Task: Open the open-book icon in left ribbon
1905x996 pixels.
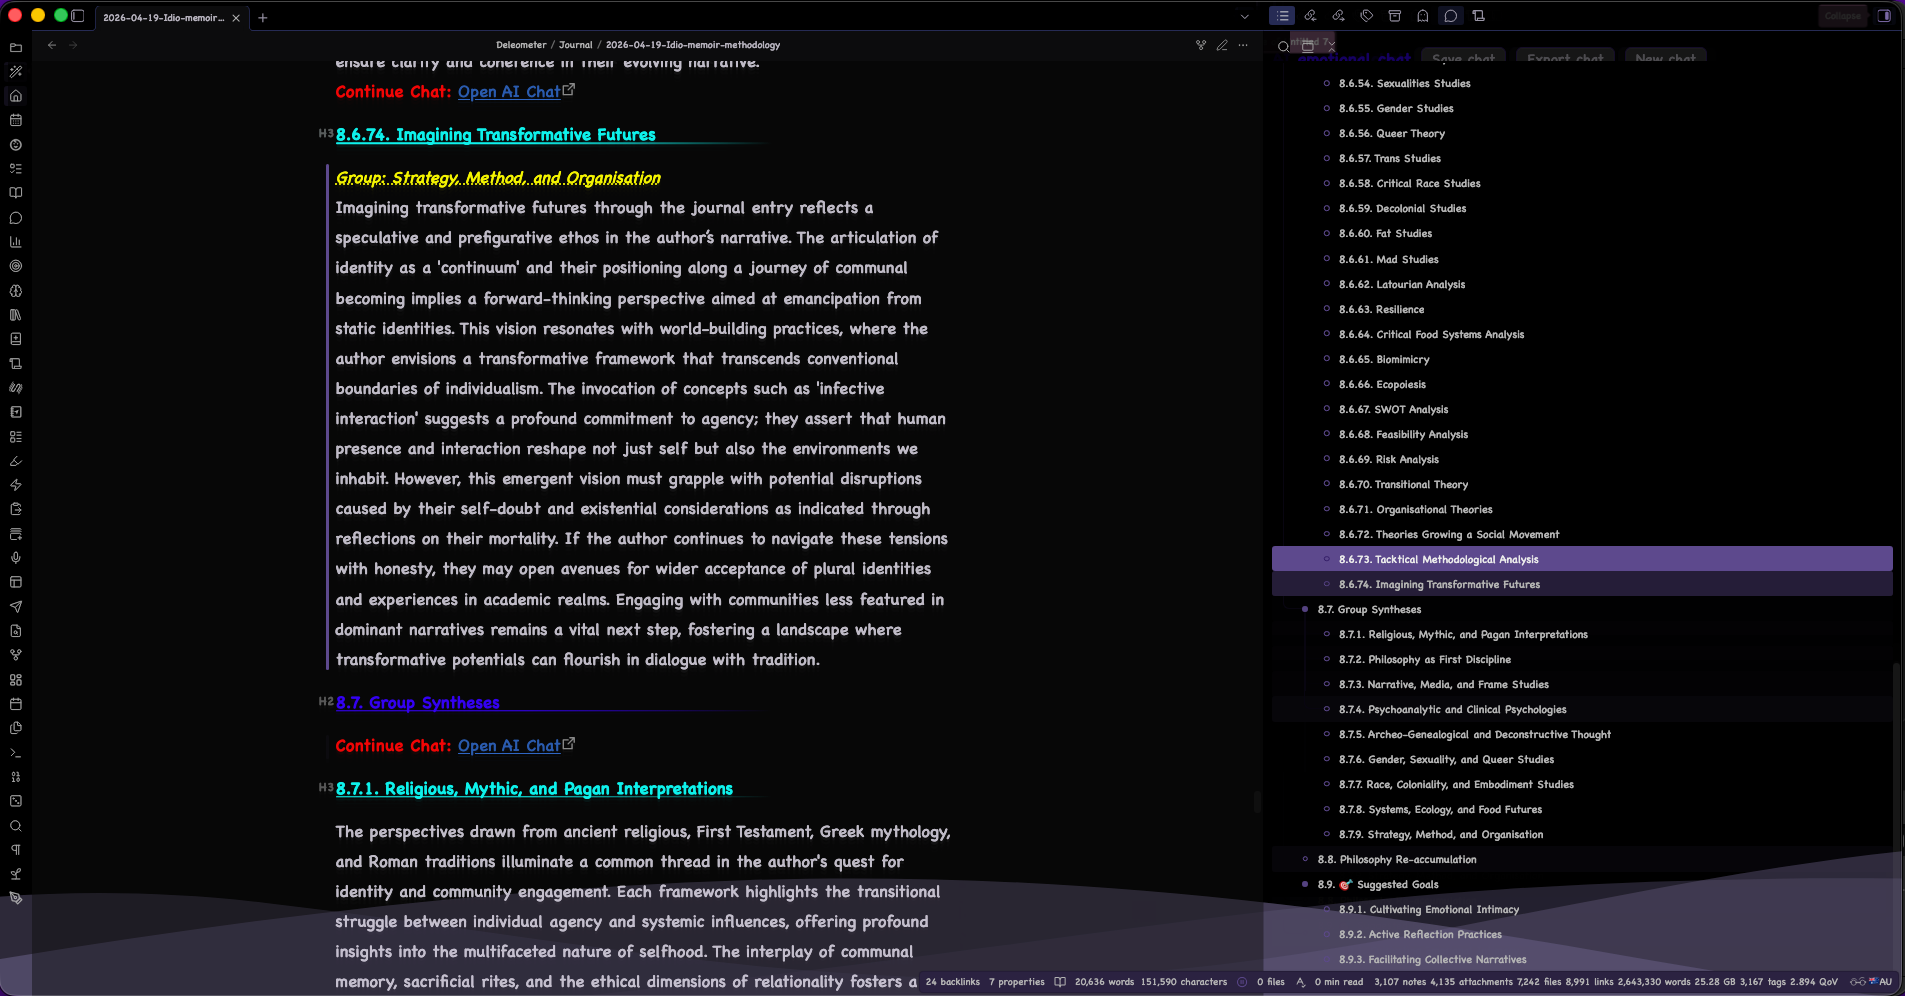Action: pyautogui.click(x=16, y=193)
